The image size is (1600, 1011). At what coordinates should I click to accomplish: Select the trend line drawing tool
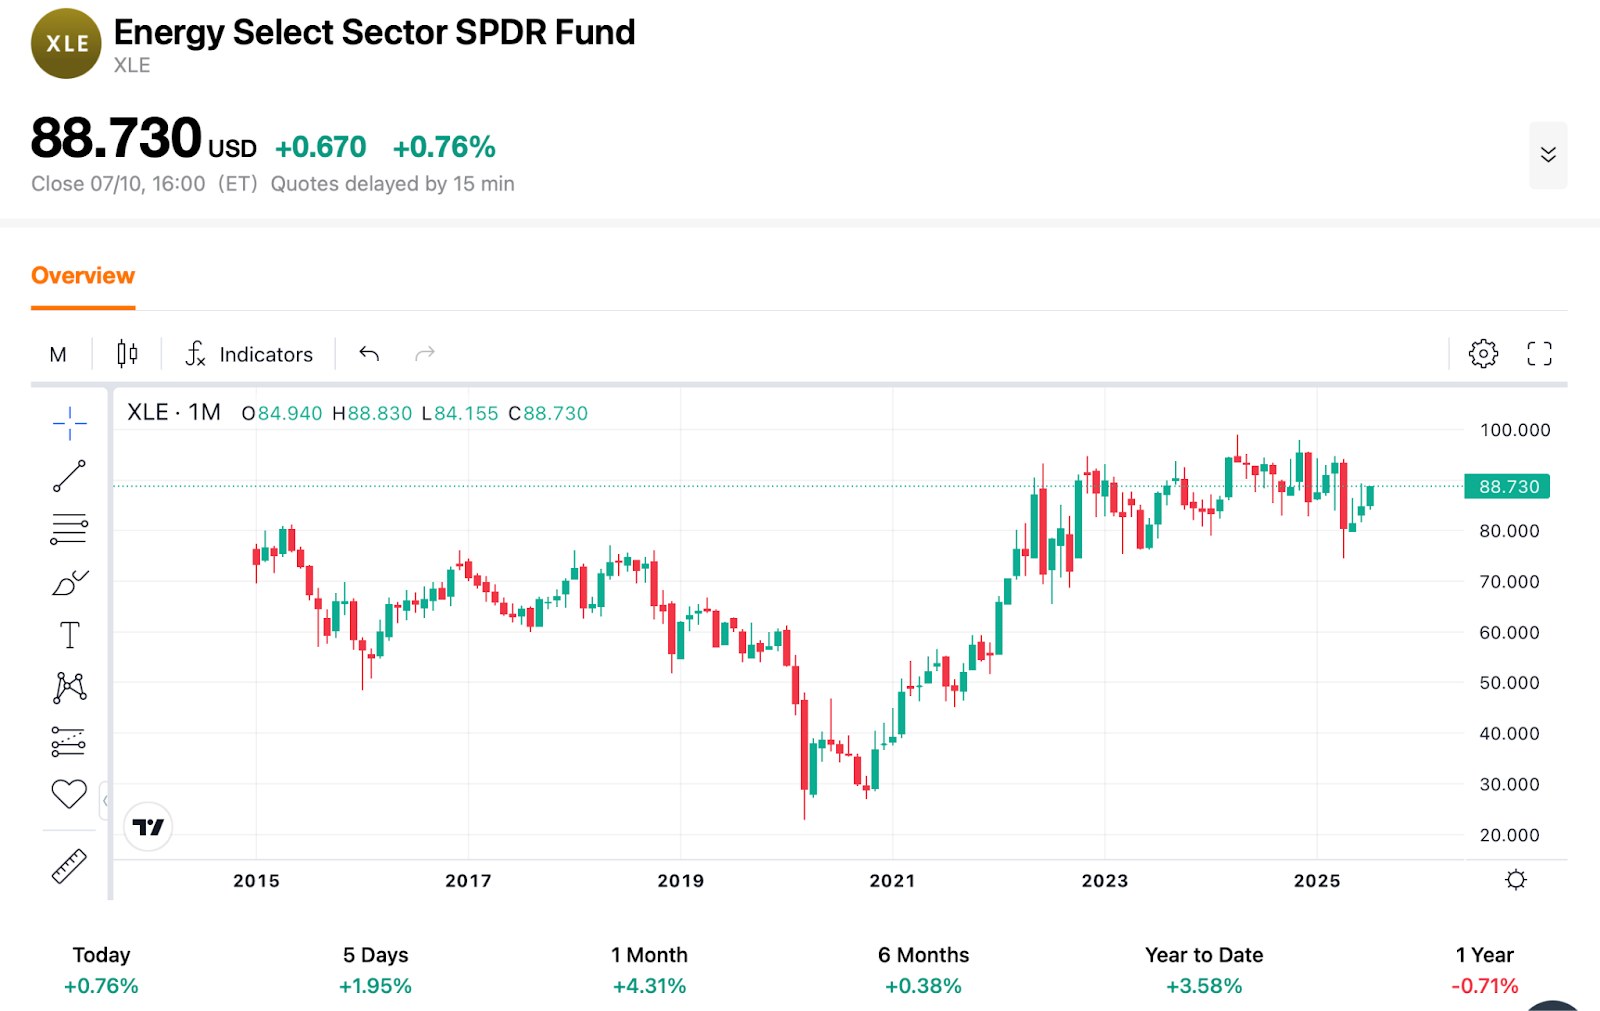click(69, 476)
